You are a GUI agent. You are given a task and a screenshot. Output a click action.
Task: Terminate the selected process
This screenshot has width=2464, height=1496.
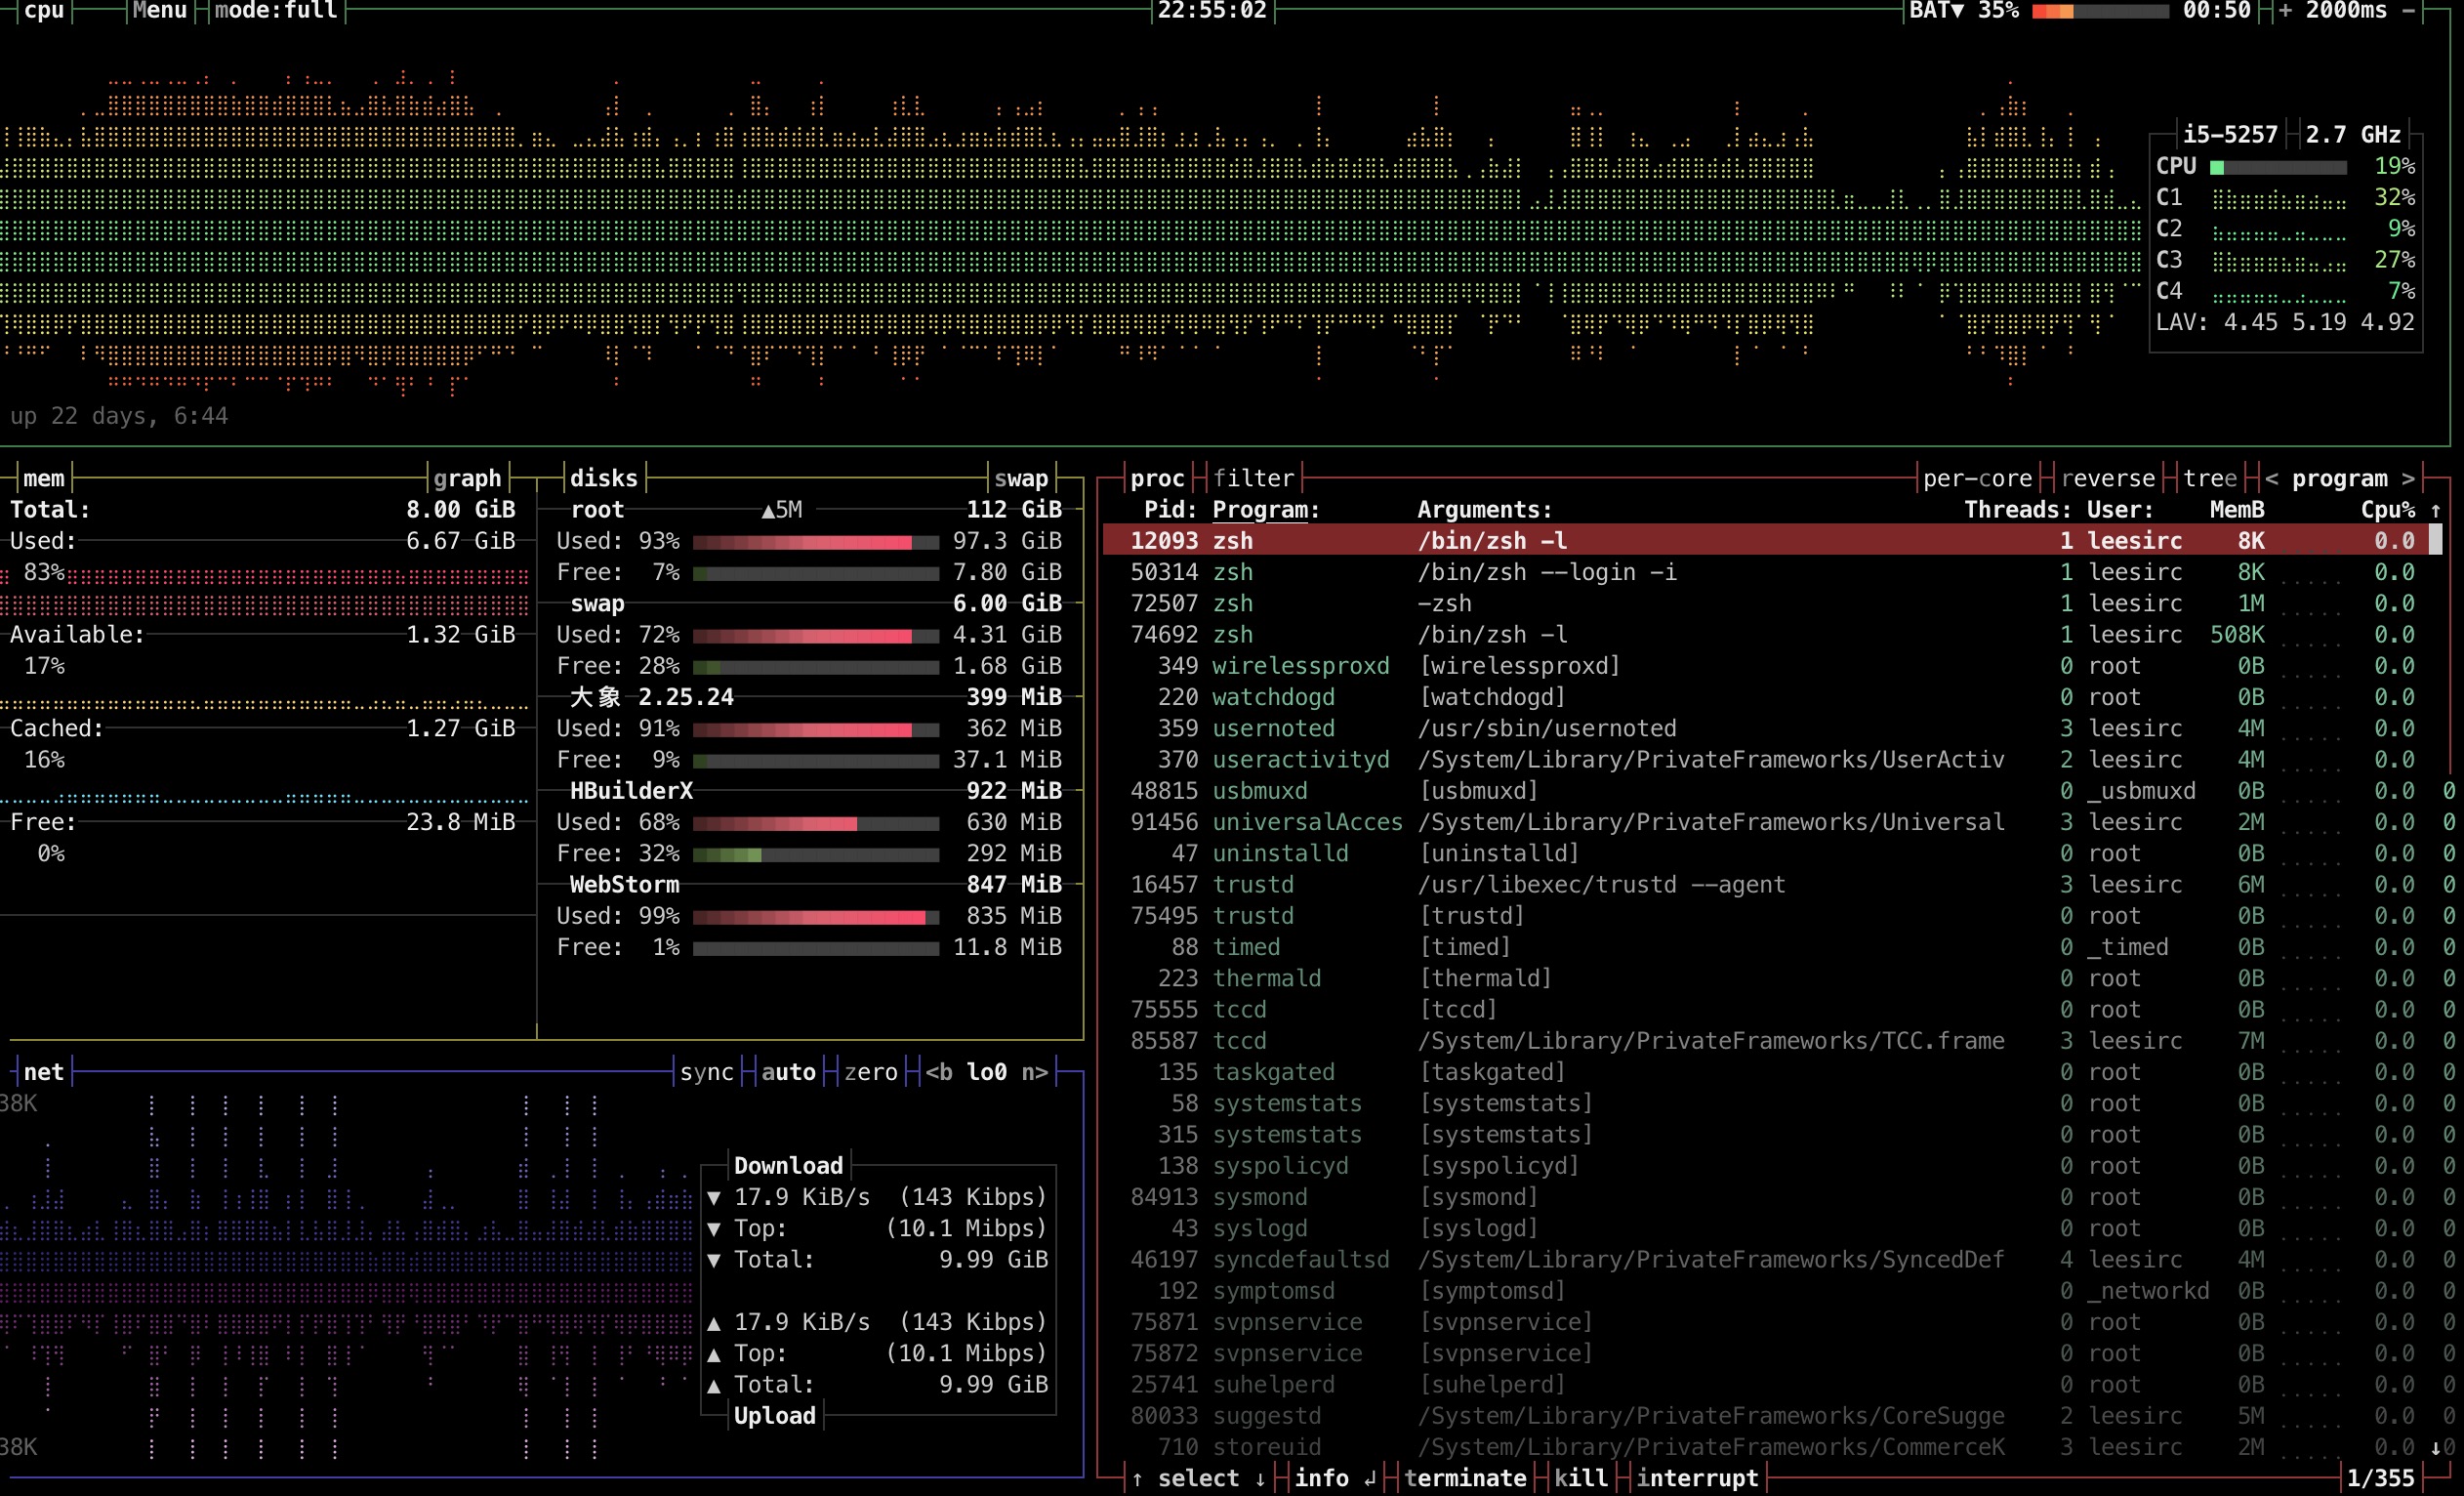point(1465,1478)
